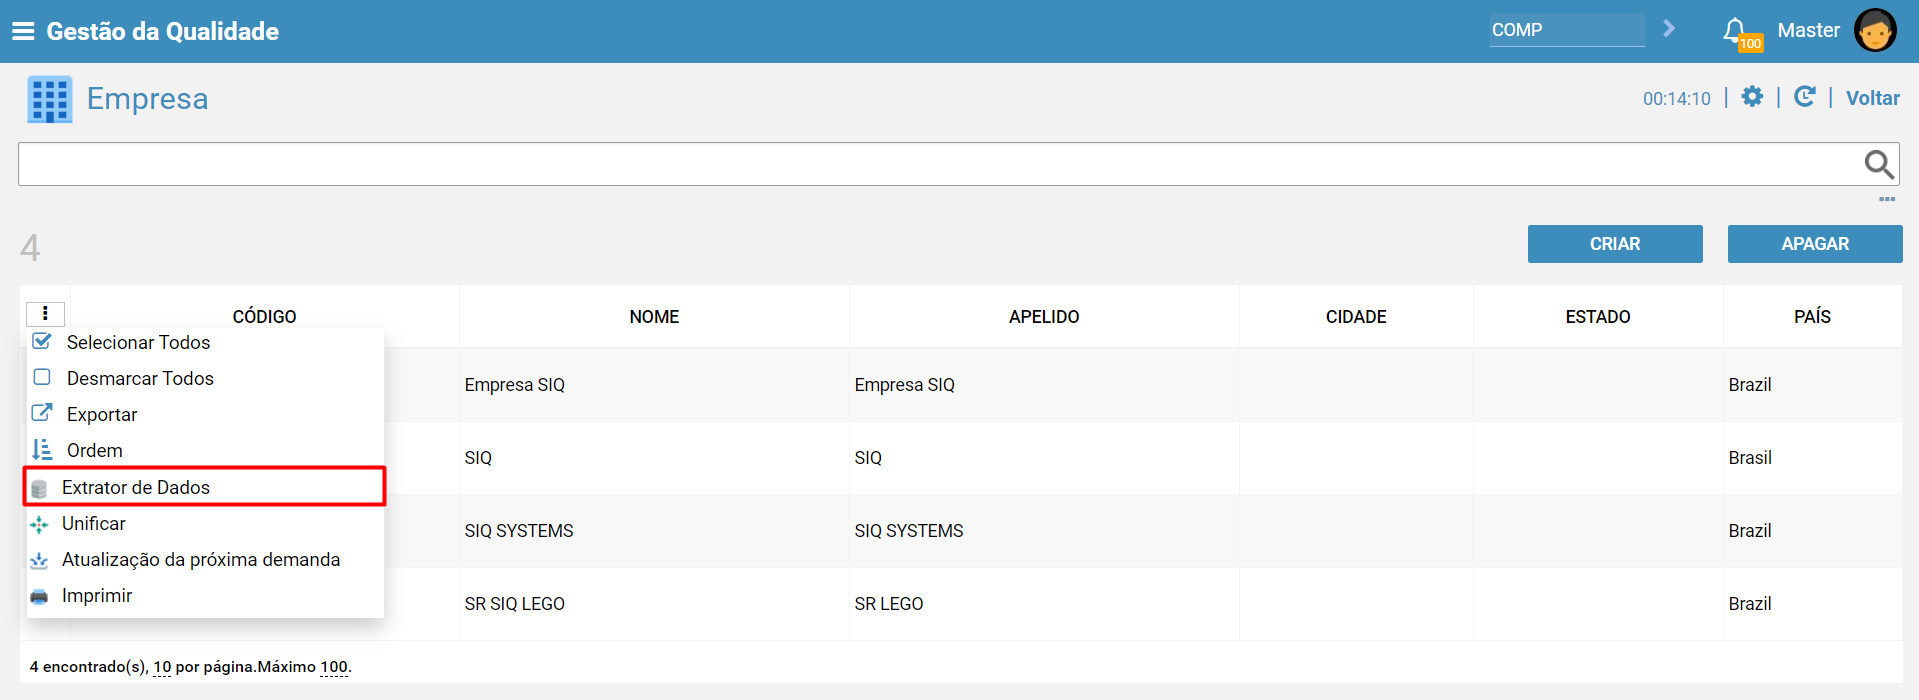Open the Master user avatar

coord(1875,30)
